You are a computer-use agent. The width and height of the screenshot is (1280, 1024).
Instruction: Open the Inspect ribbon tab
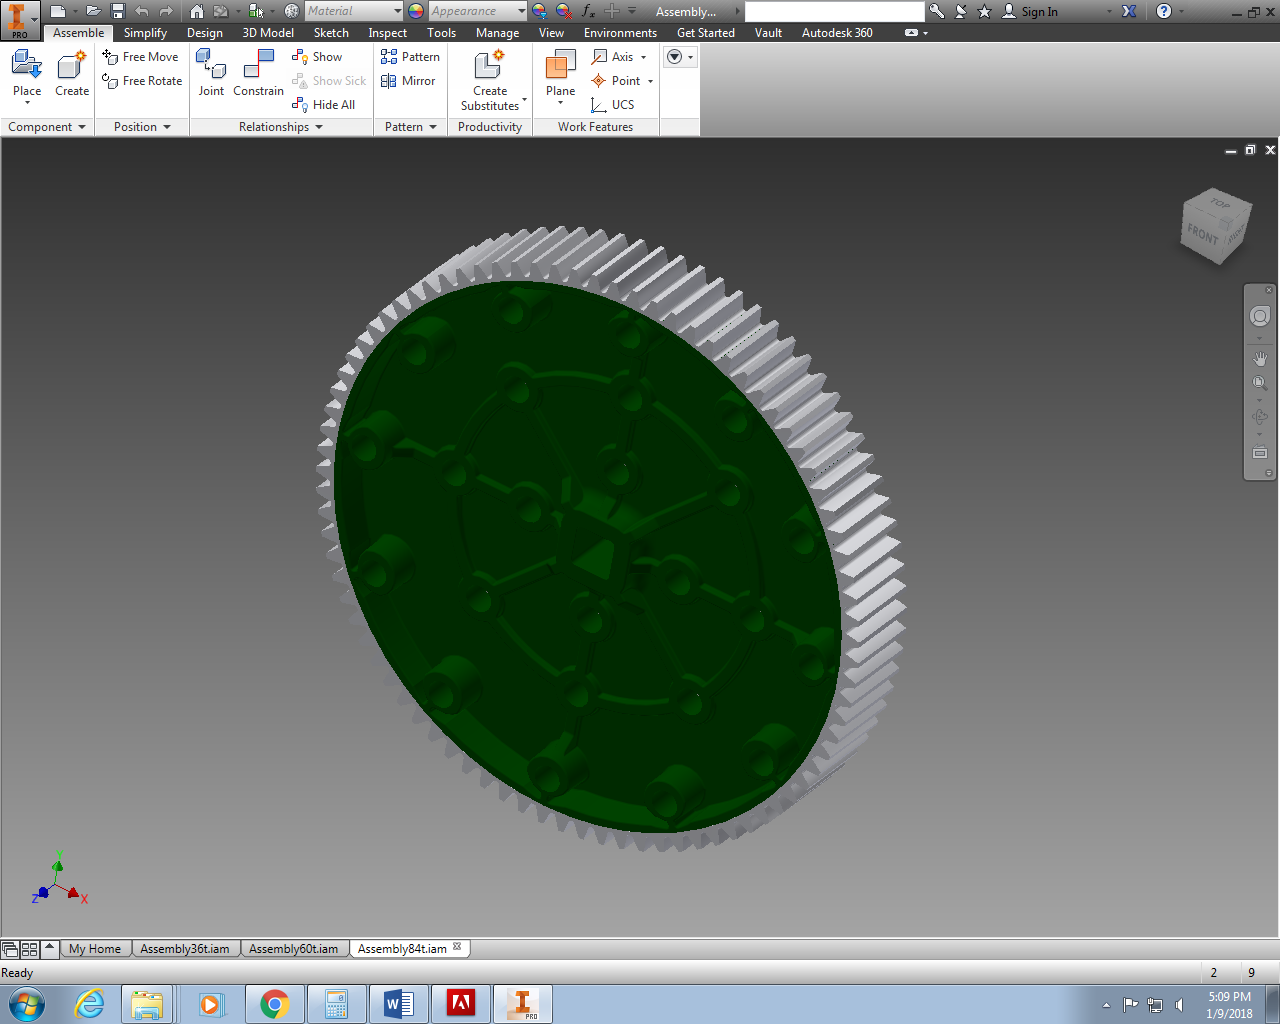[x=387, y=33]
